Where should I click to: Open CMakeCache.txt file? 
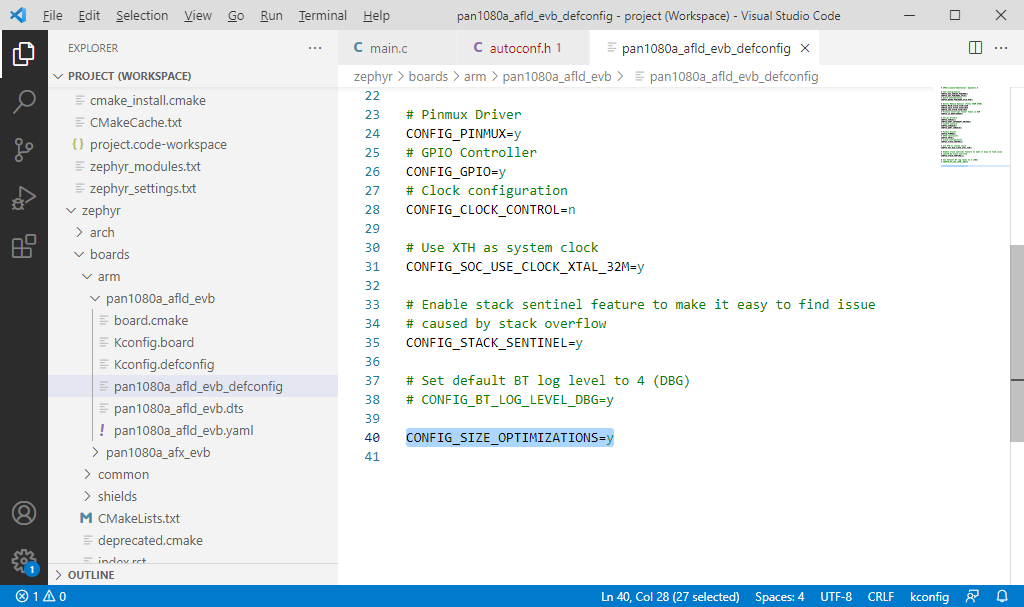point(193,123)
